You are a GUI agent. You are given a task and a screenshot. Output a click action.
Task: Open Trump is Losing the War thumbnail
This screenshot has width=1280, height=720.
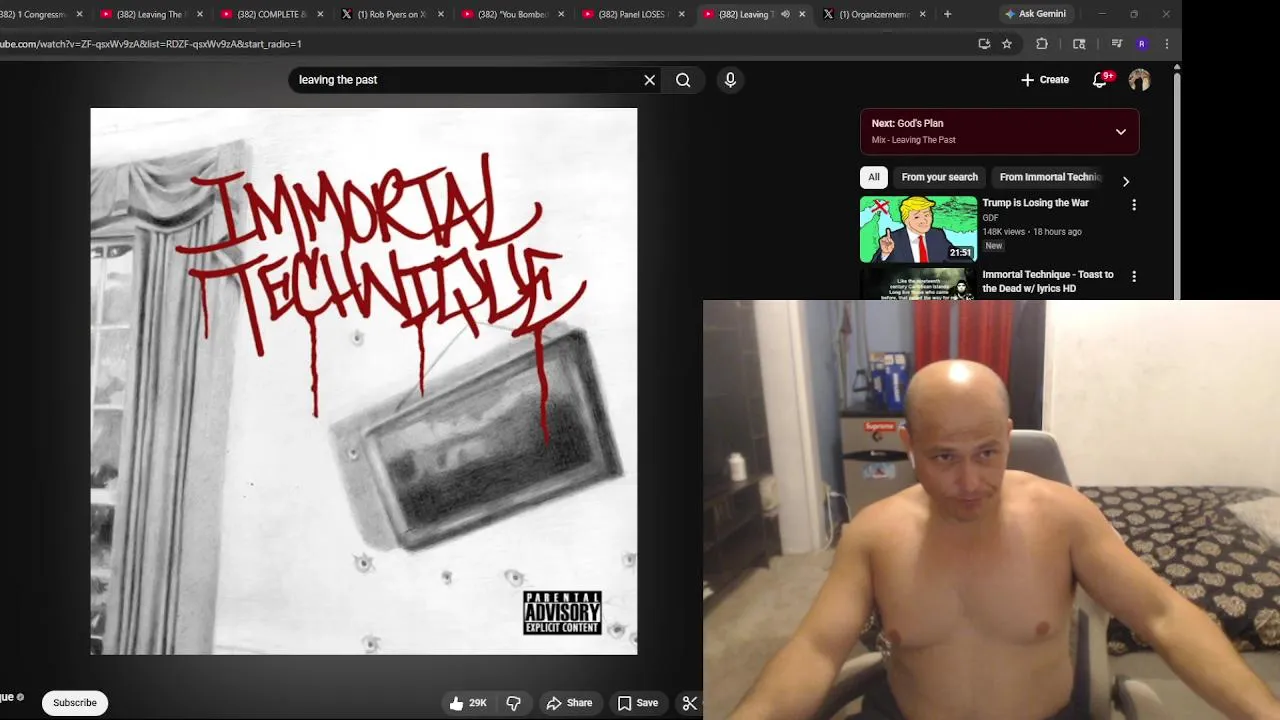[x=918, y=229]
